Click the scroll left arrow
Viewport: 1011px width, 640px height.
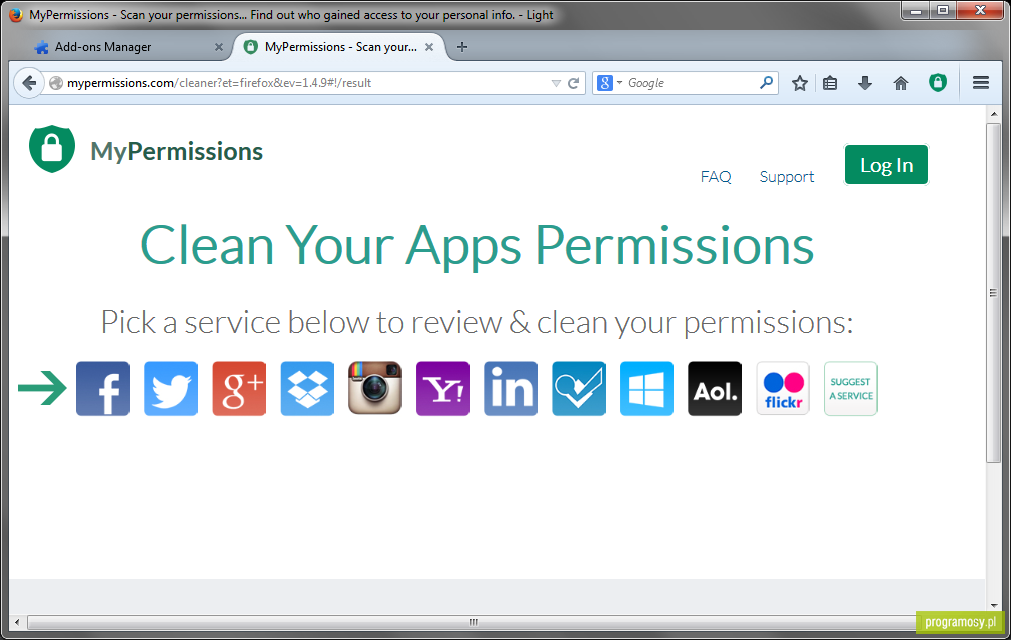17,622
